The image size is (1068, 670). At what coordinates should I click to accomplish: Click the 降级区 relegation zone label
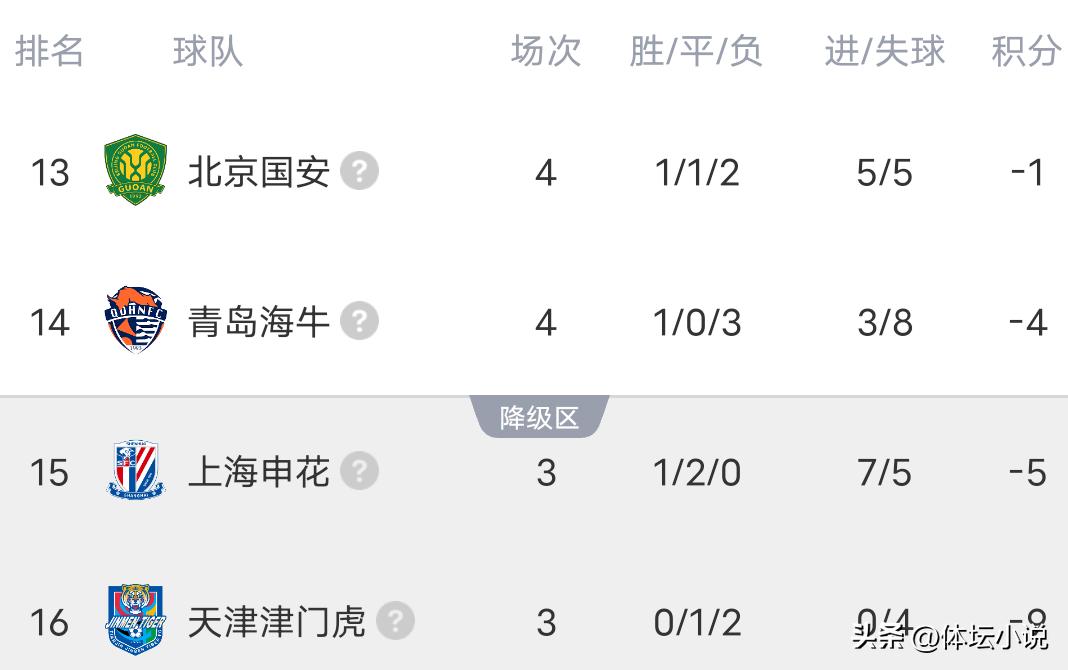[x=540, y=417]
